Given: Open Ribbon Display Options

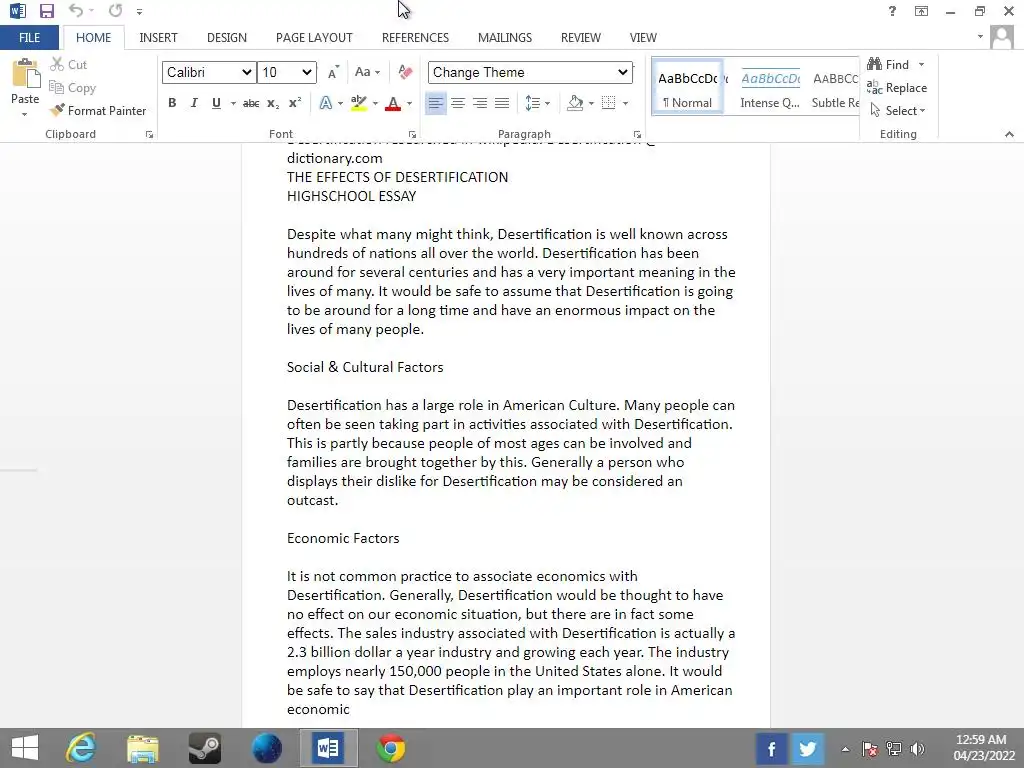Looking at the screenshot, I should [921, 11].
